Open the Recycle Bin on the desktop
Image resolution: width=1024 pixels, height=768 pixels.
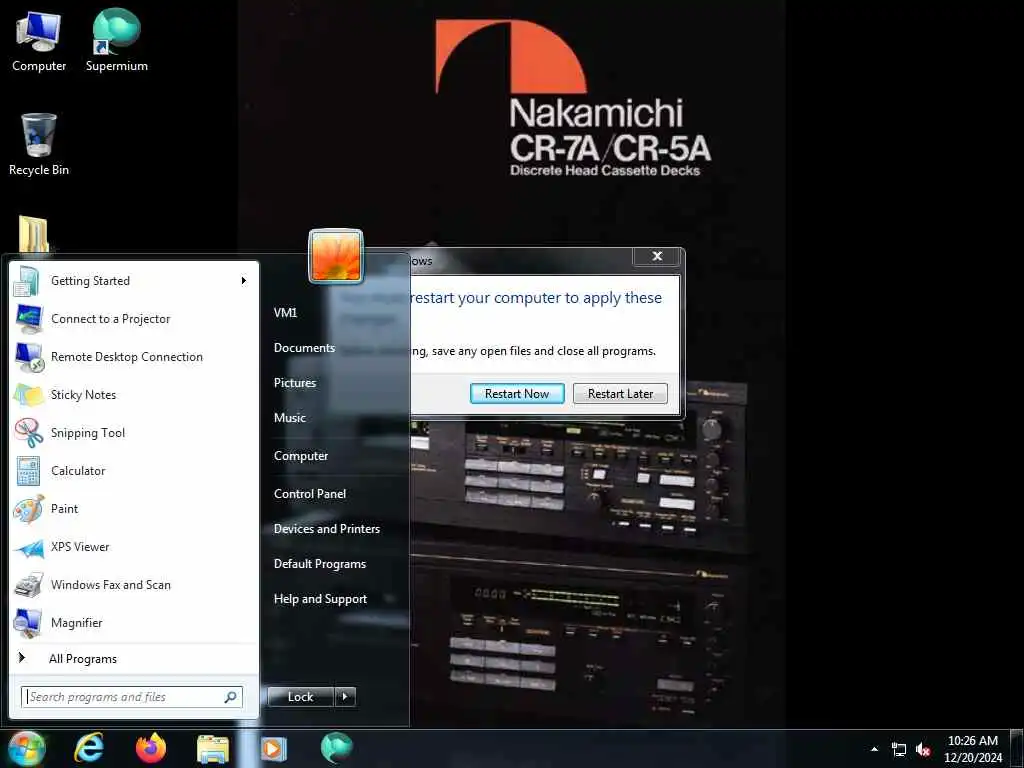coord(39,144)
